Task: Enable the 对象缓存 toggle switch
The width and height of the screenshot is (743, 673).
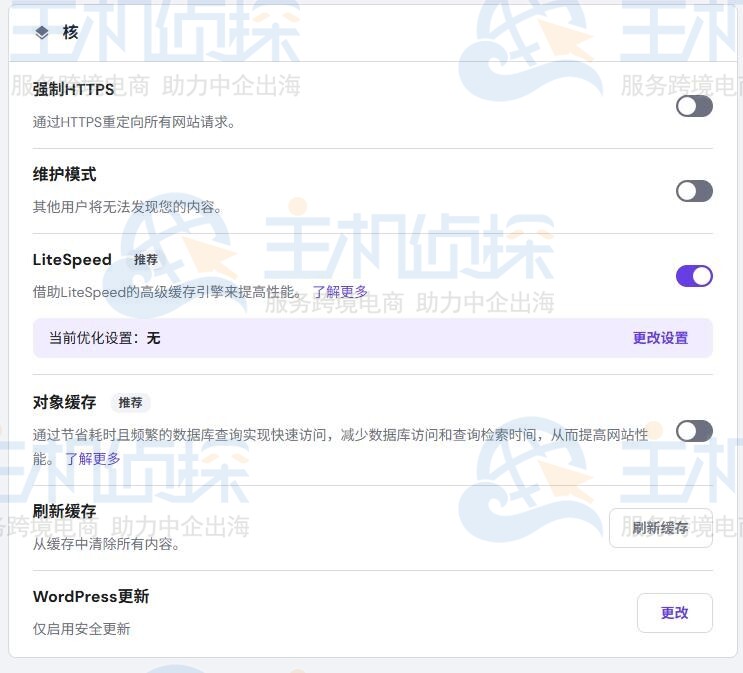Action: [x=694, y=431]
